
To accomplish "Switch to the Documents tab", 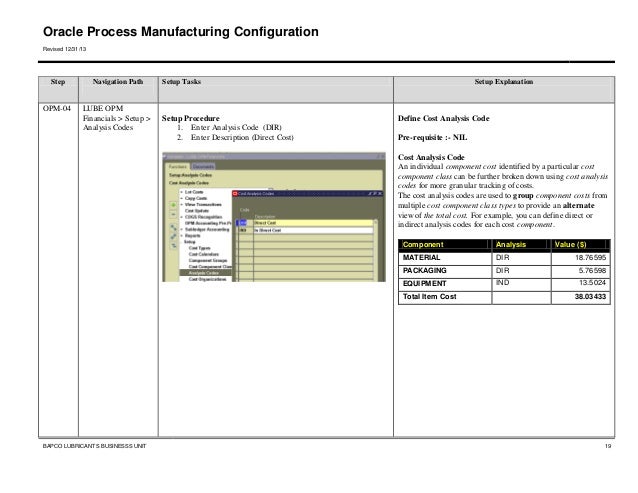I will click(203, 166).
